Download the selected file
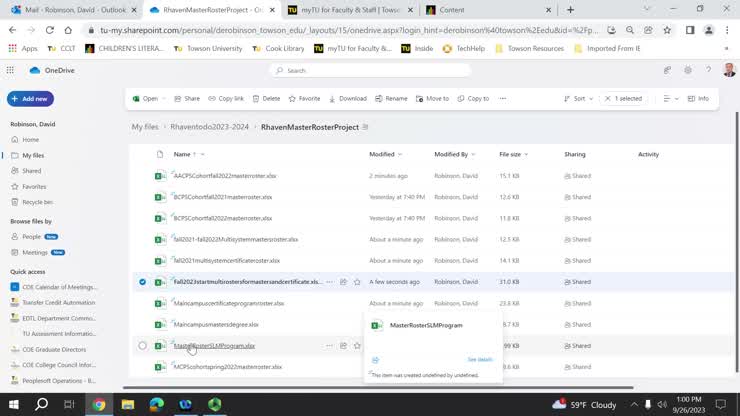740x416 pixels. click(x=347, y=99)
